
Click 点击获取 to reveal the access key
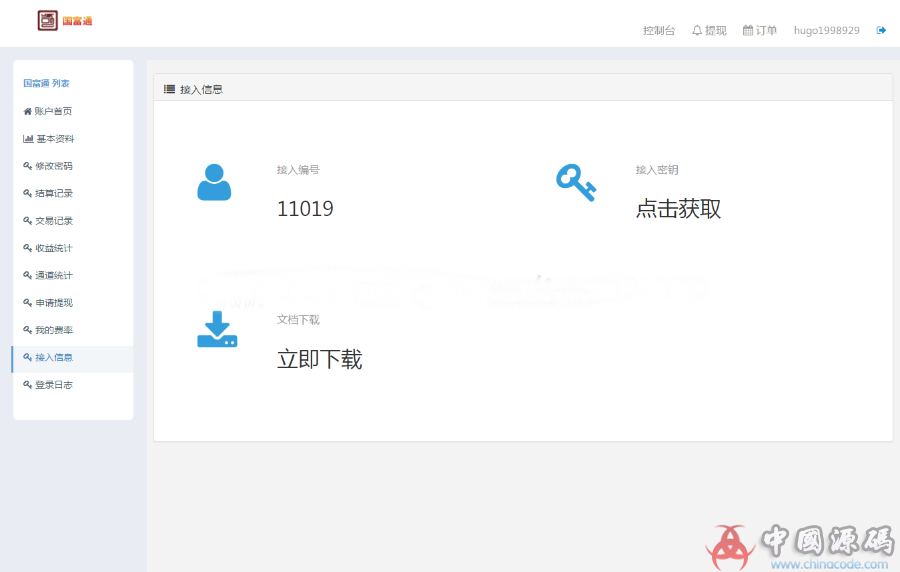click(678, 209)
